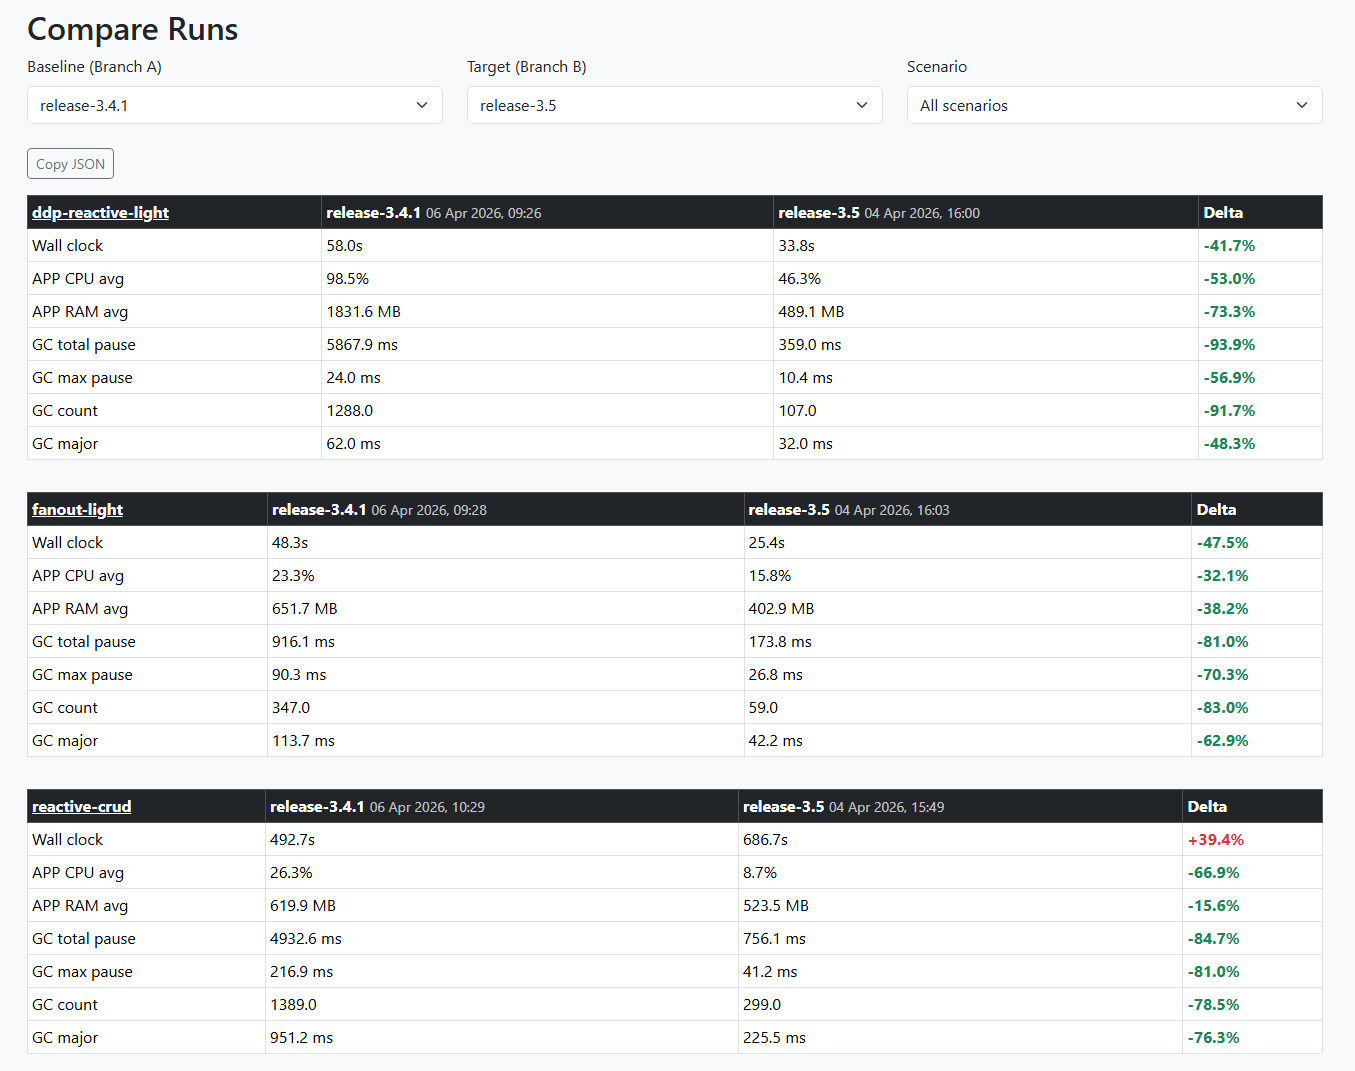Image resolution: width=1355 pixels, height=1071 pixels.
Task: Select the +39.4% Wall clock delta value
Action: pos(1215,840)
